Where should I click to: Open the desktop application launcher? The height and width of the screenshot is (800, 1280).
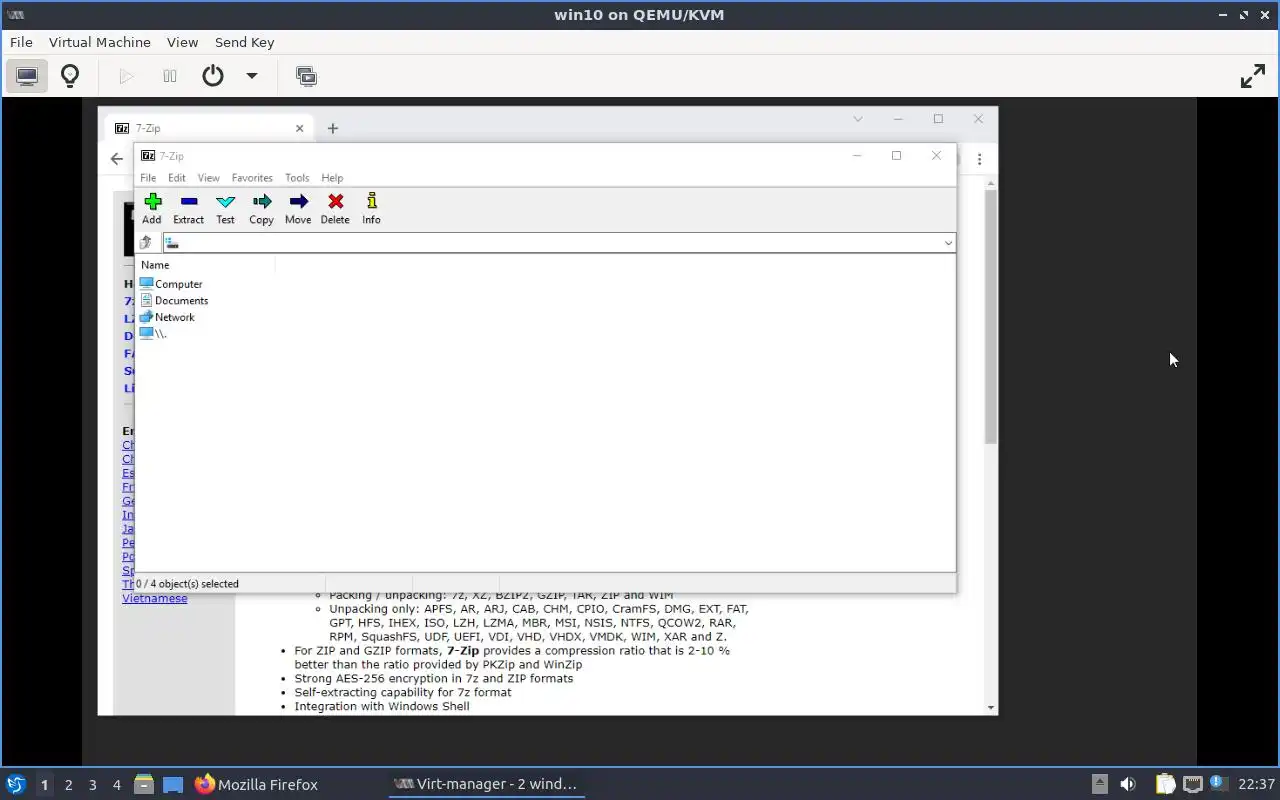16,784
